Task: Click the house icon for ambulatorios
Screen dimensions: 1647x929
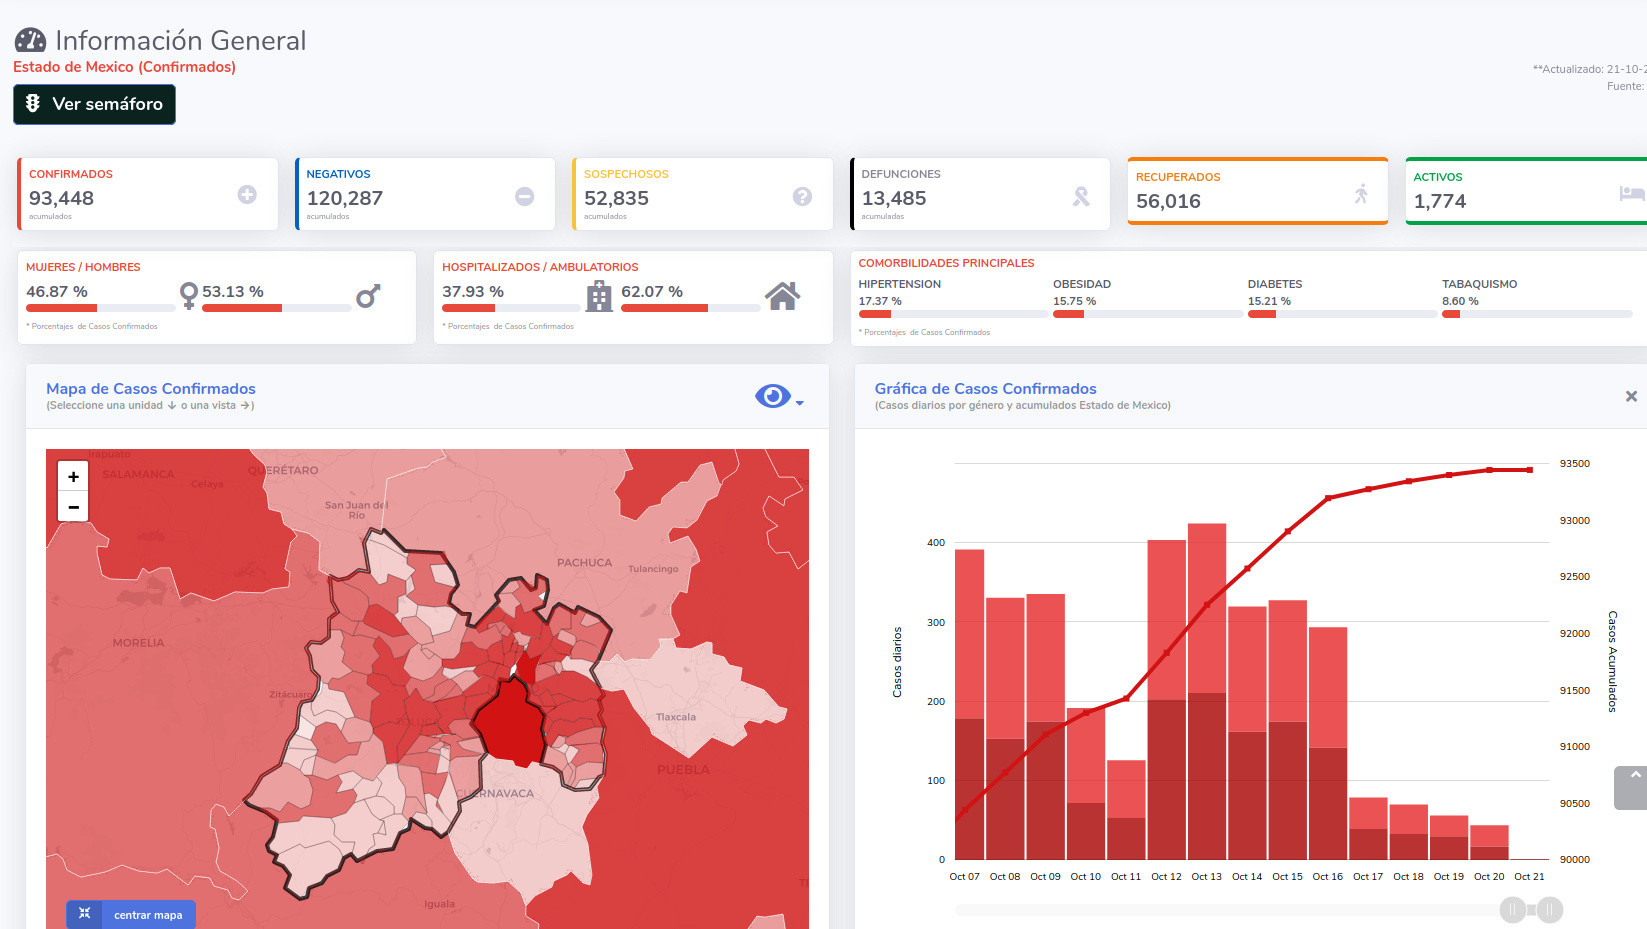Action: (782, 296)
